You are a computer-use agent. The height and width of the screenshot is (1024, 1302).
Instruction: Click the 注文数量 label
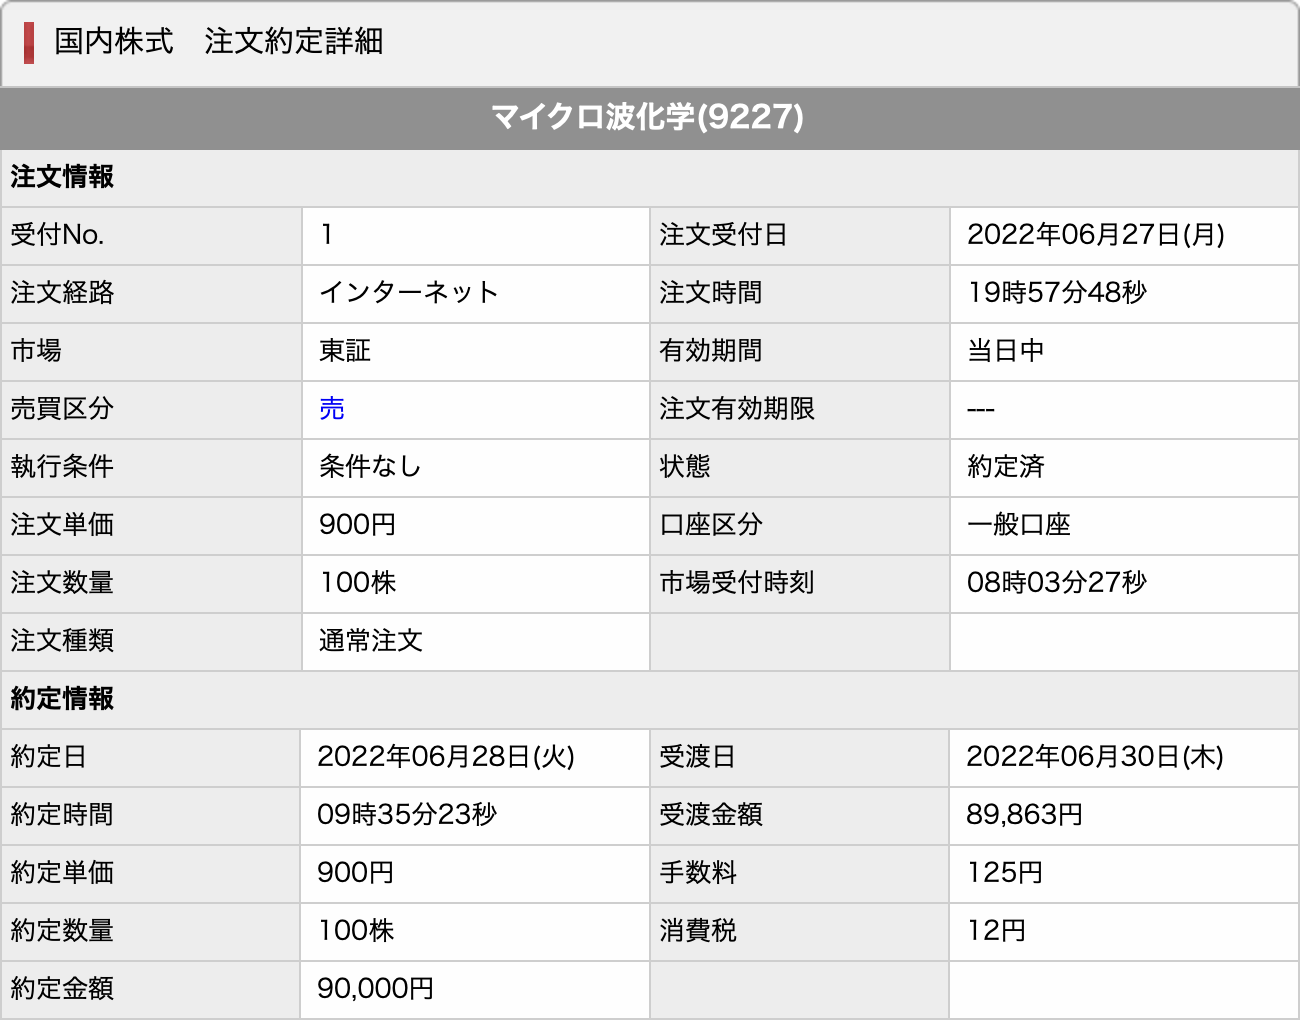[x=62, y=583]
